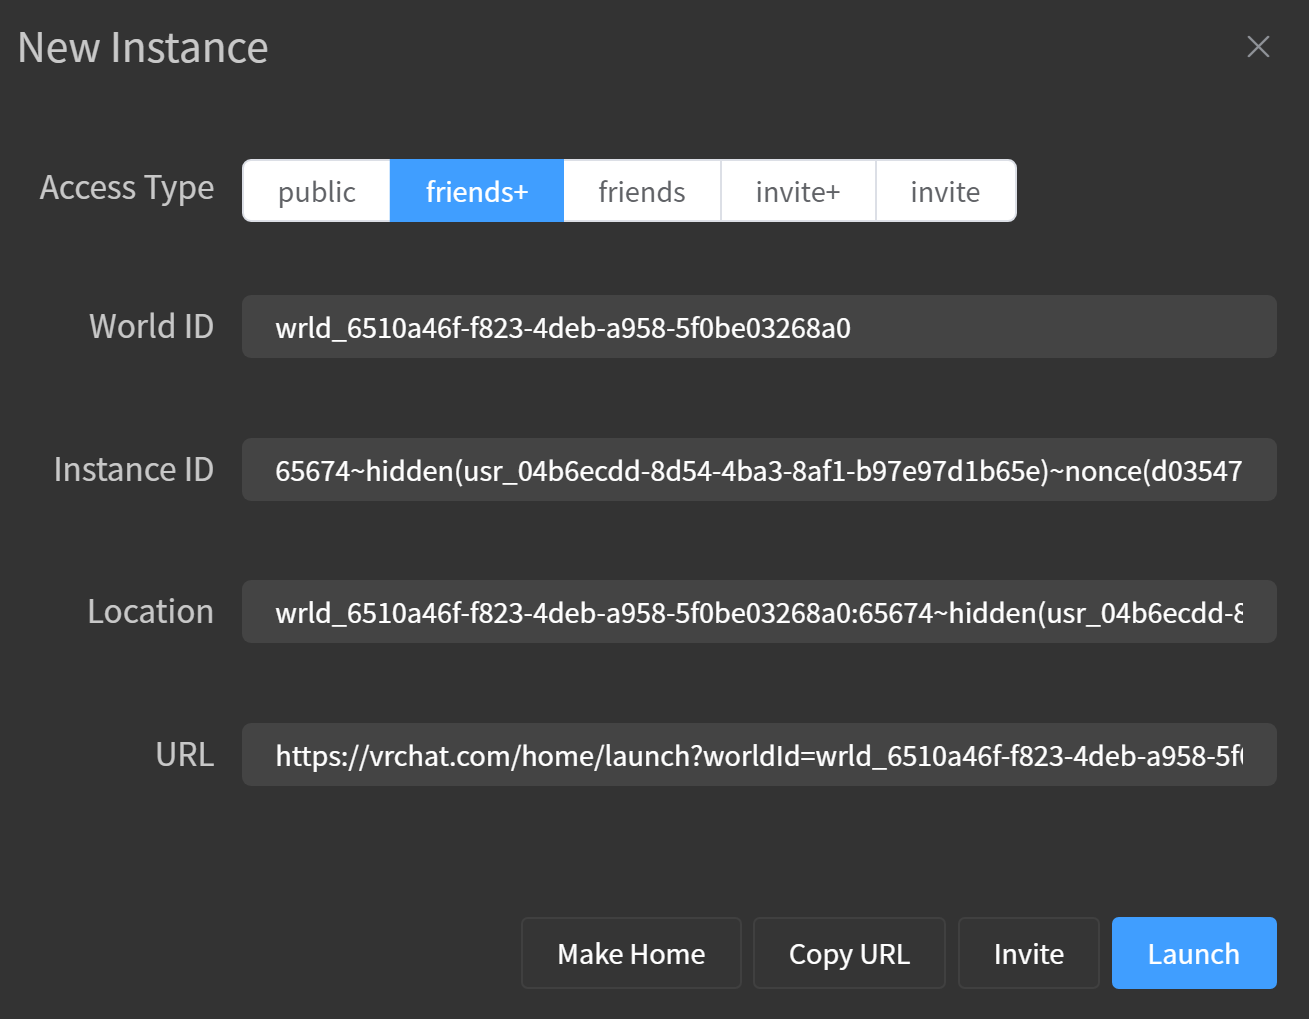Click the wrld_ ID text in World ID
The height and width of the screenshot is (1019, 1309).
pyautogui.click(x=562, y=327)
